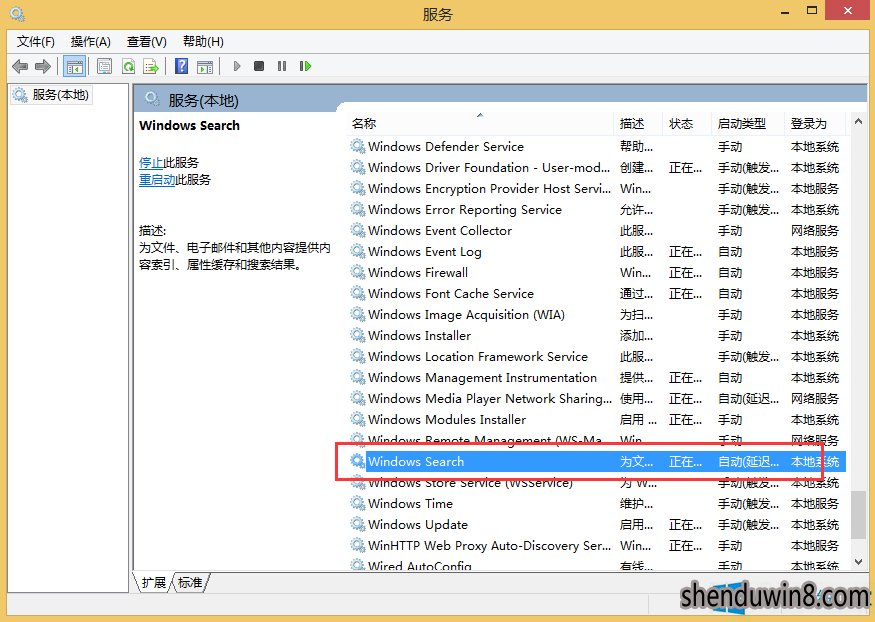875x622 pixels.
Task: Pause the service with the pause icon
Action: tap(282, 66)
